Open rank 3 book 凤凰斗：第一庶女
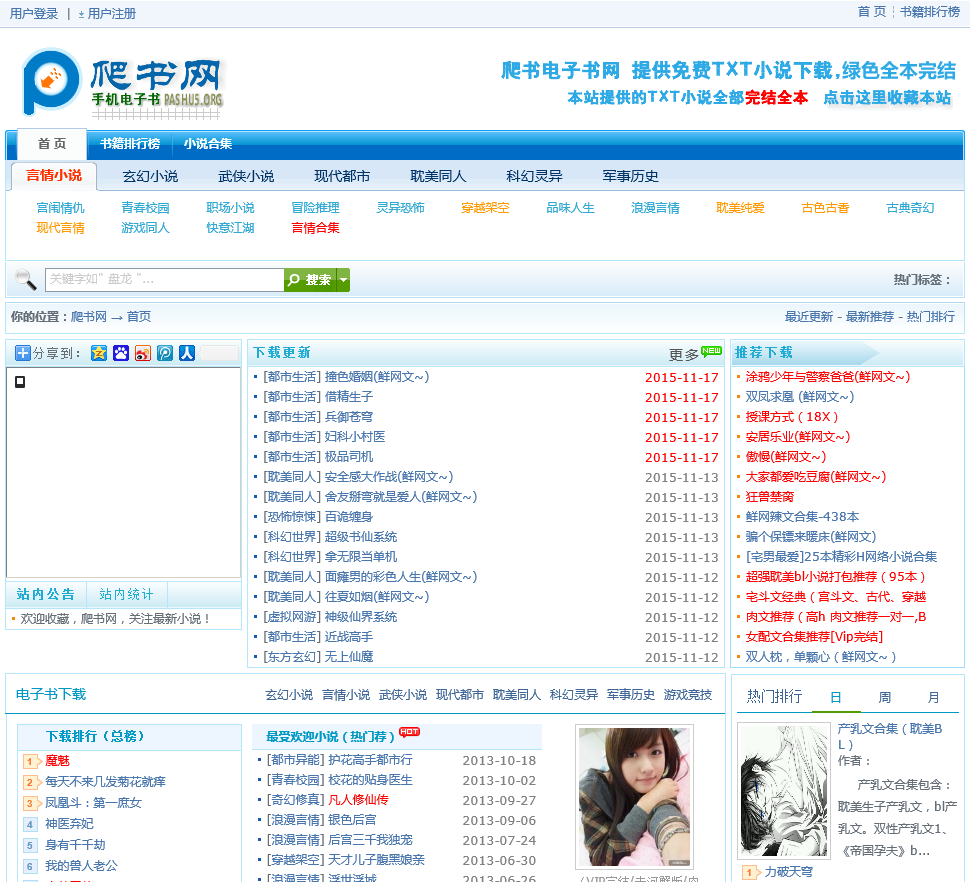 [x=93, y=803]
